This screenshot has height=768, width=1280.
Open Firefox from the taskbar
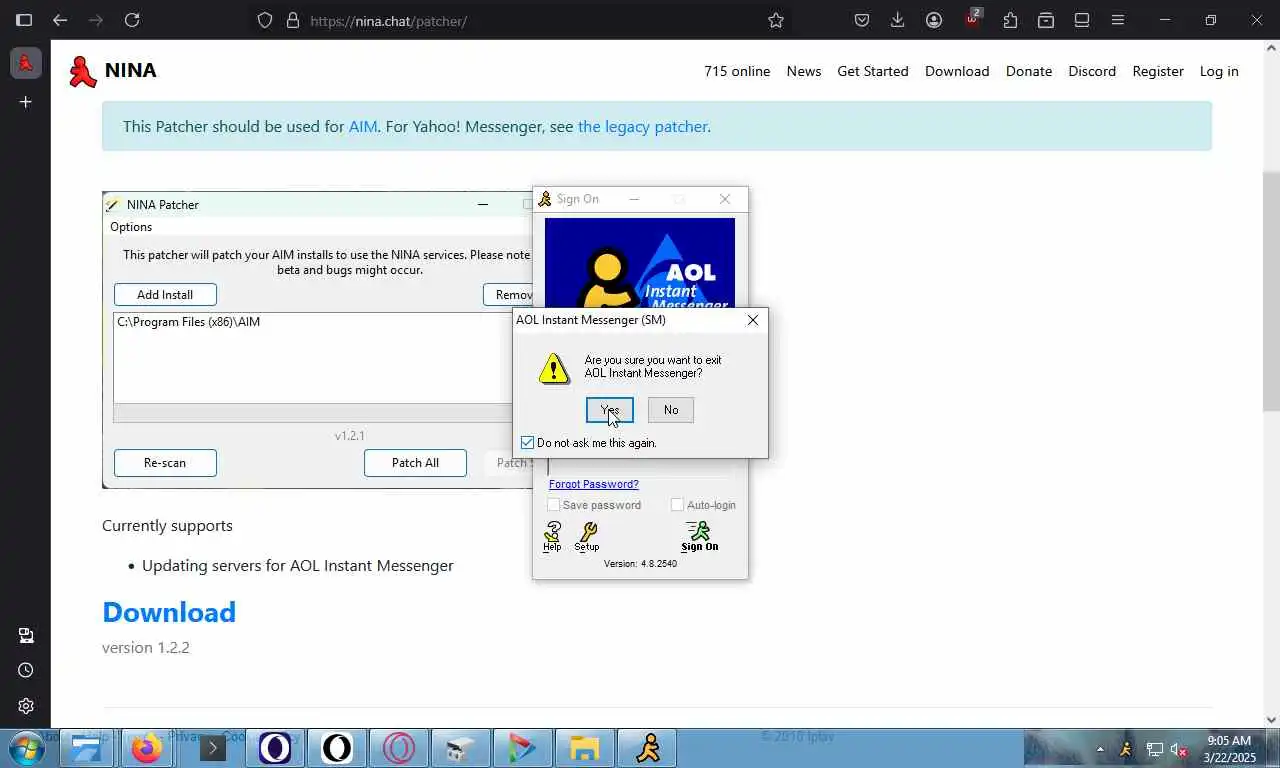pos(147,748)
